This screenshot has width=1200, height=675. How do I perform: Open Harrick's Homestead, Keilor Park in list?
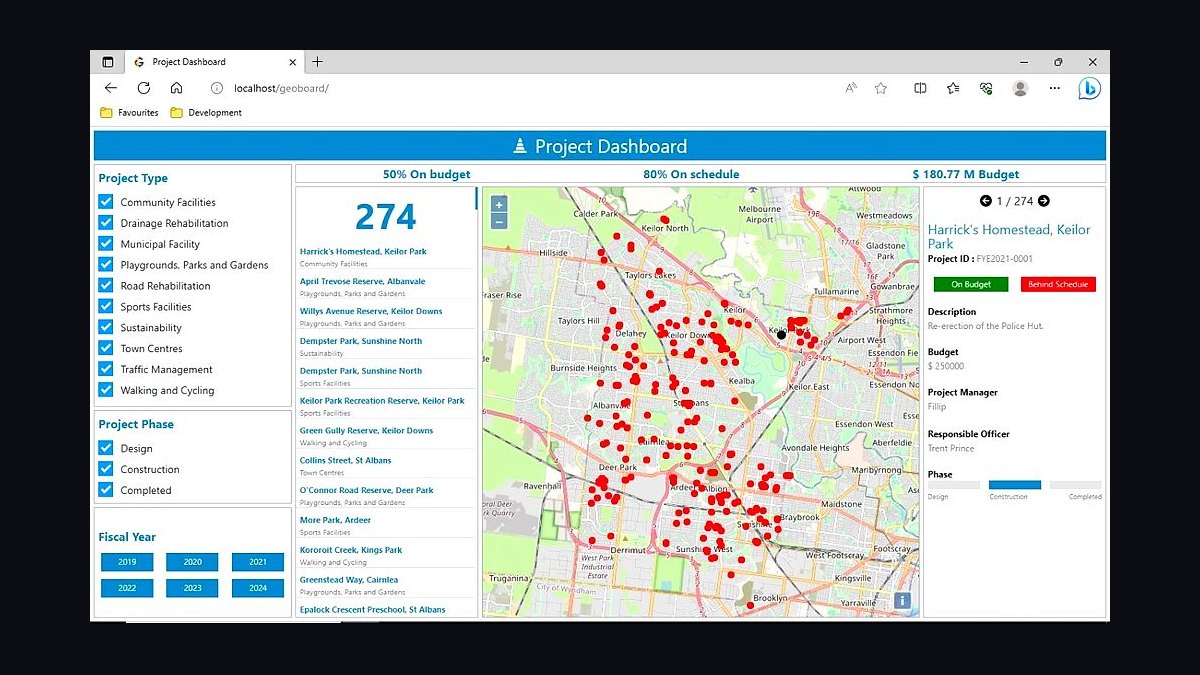point(363,251)
